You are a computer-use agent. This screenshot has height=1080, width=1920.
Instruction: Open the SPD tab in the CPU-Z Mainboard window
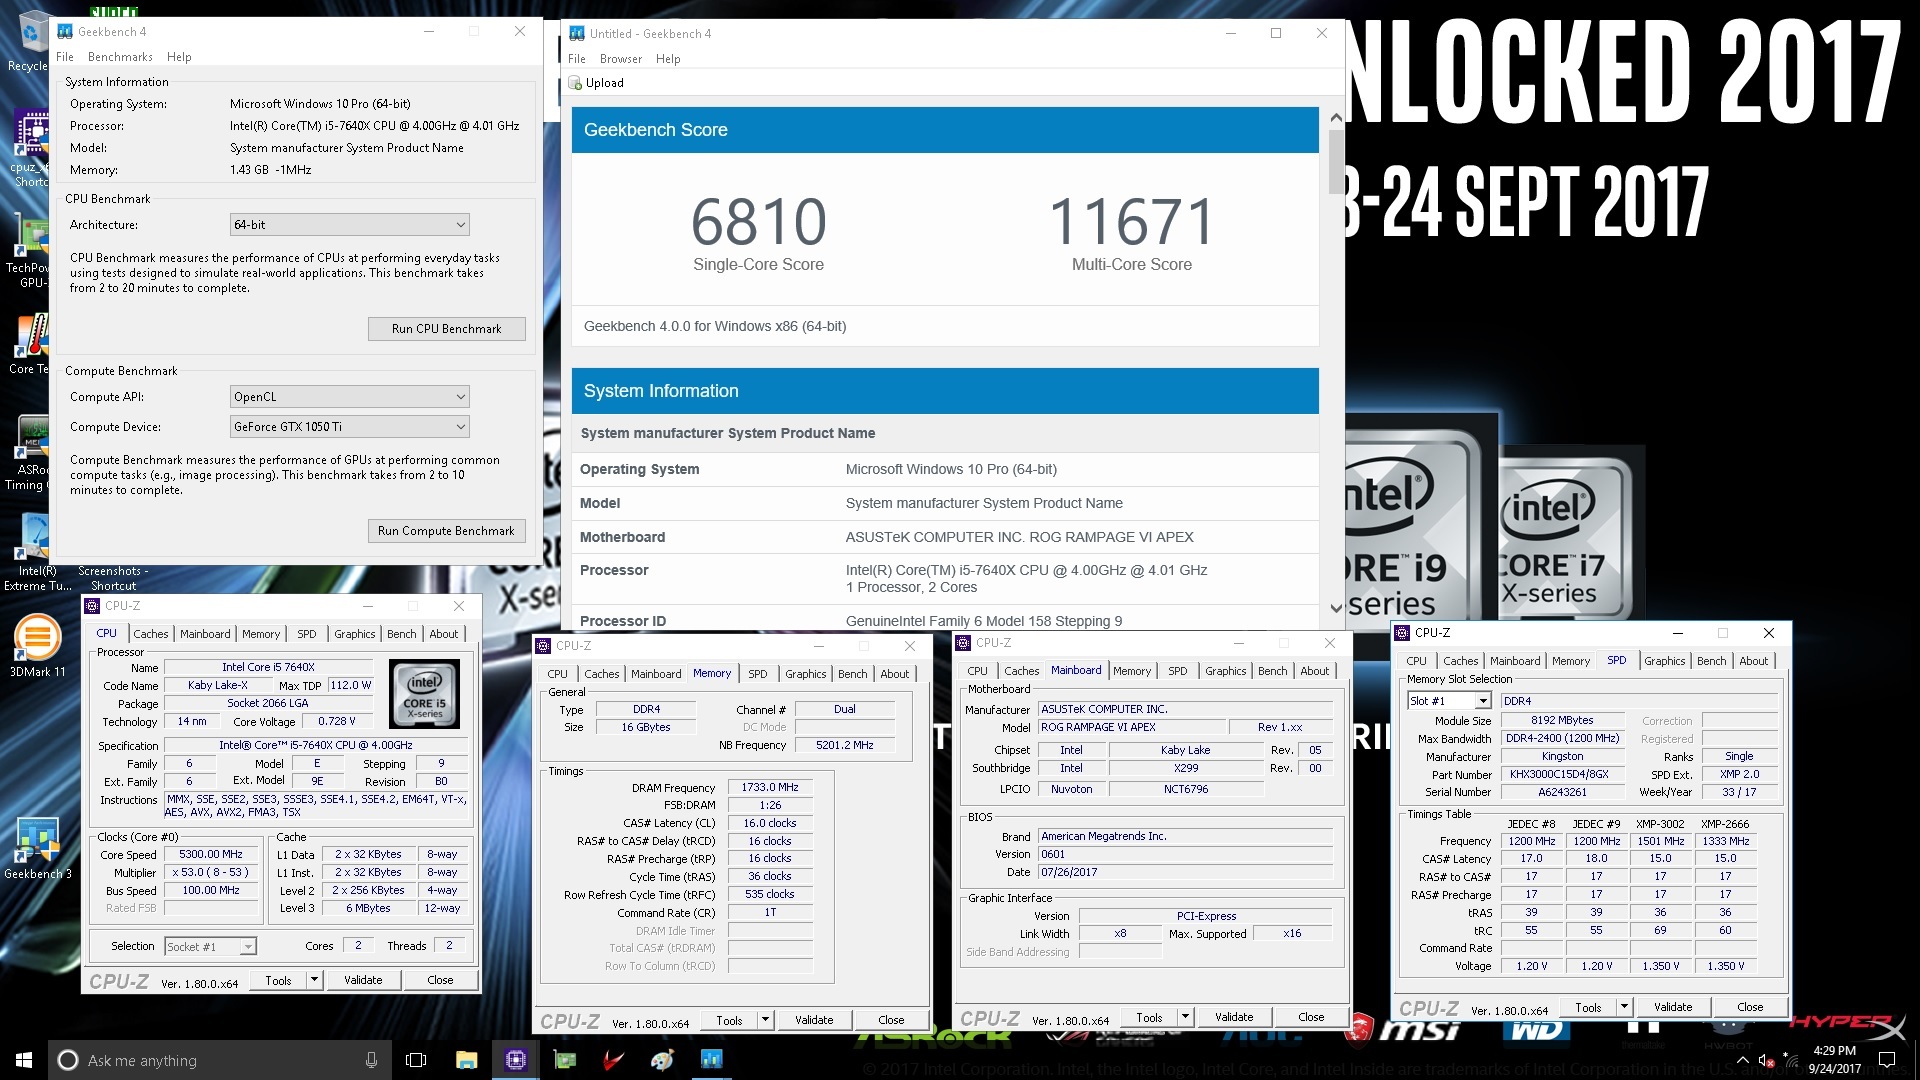(1177, 671)
